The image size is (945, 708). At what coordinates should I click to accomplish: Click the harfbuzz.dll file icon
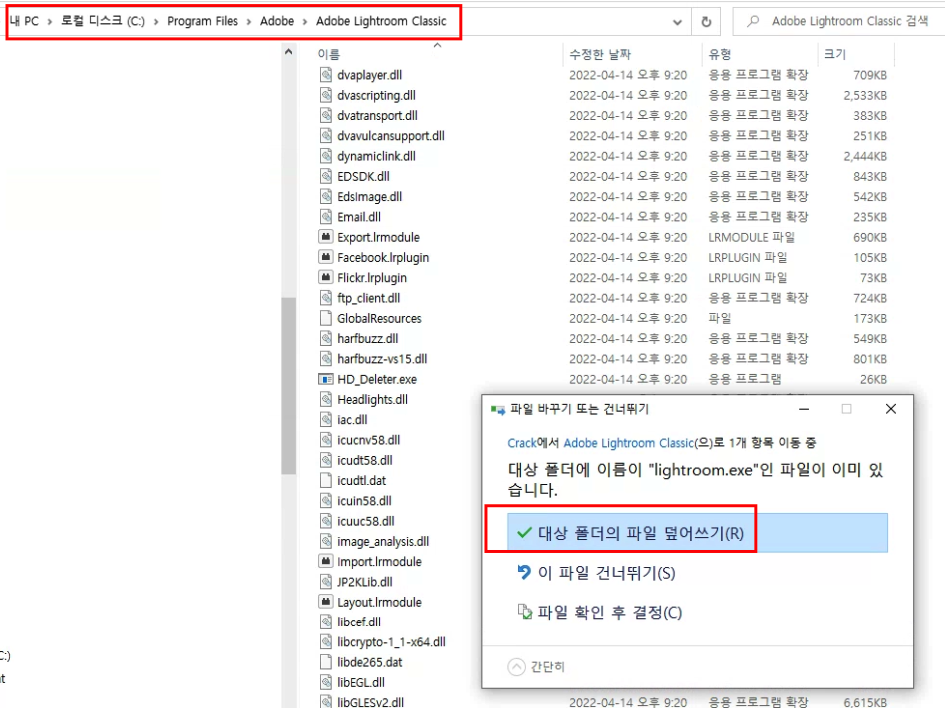tap(325, 338)
